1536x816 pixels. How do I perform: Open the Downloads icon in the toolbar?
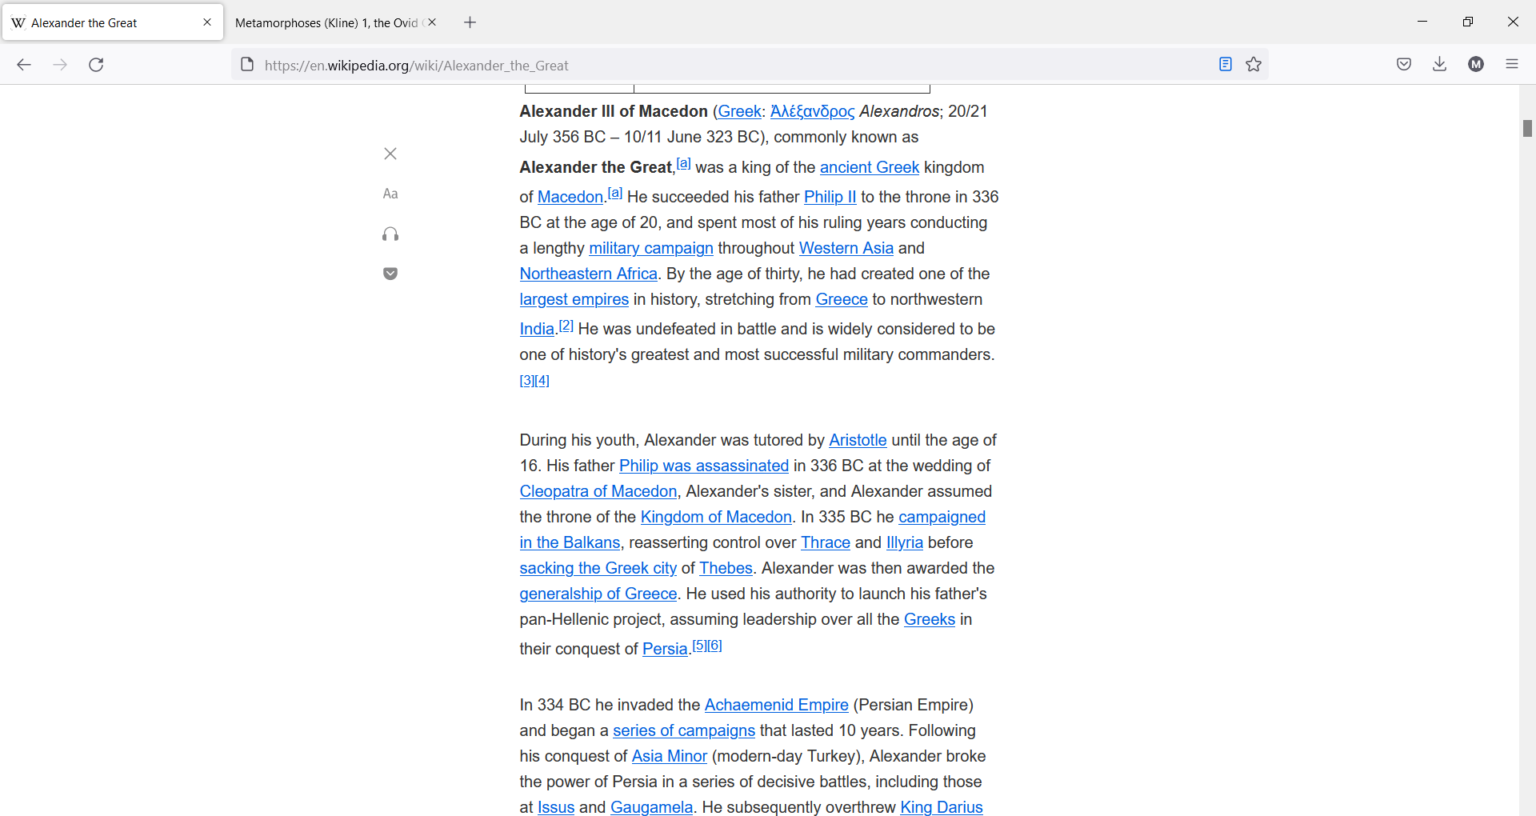1439,63
